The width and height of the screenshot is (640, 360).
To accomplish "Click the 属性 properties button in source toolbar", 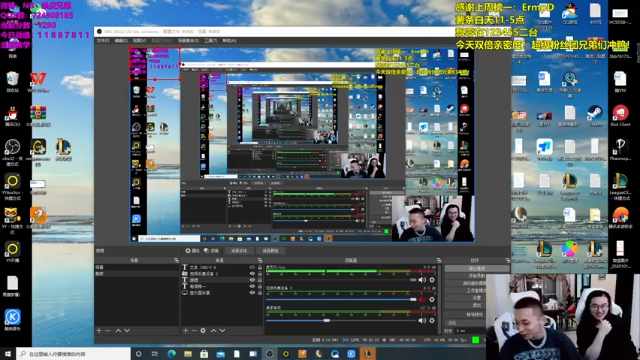I will tap(192, 251).
